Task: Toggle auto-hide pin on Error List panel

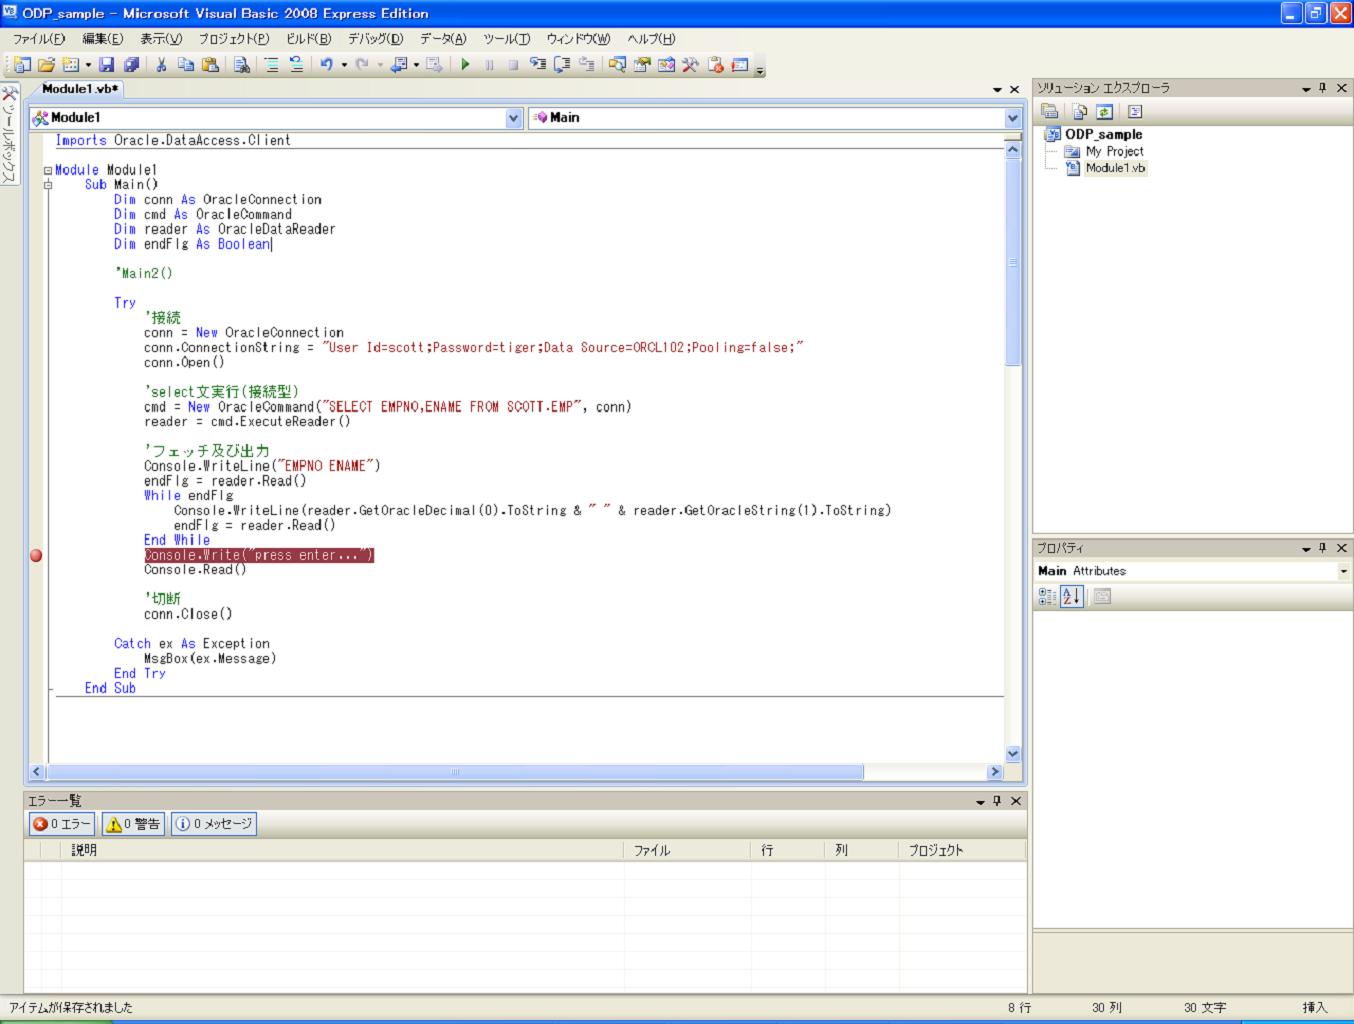Action: click(x=997, y=801)
